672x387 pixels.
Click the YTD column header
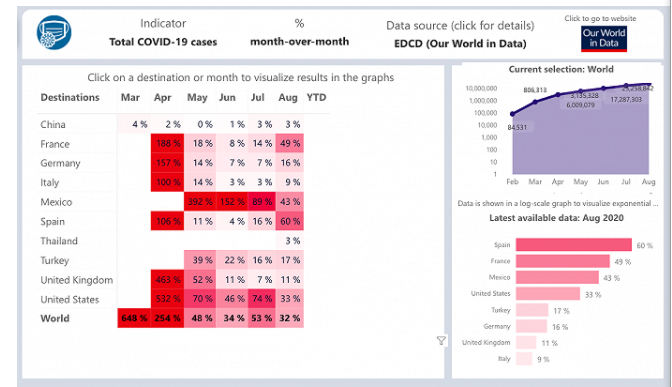316,98
